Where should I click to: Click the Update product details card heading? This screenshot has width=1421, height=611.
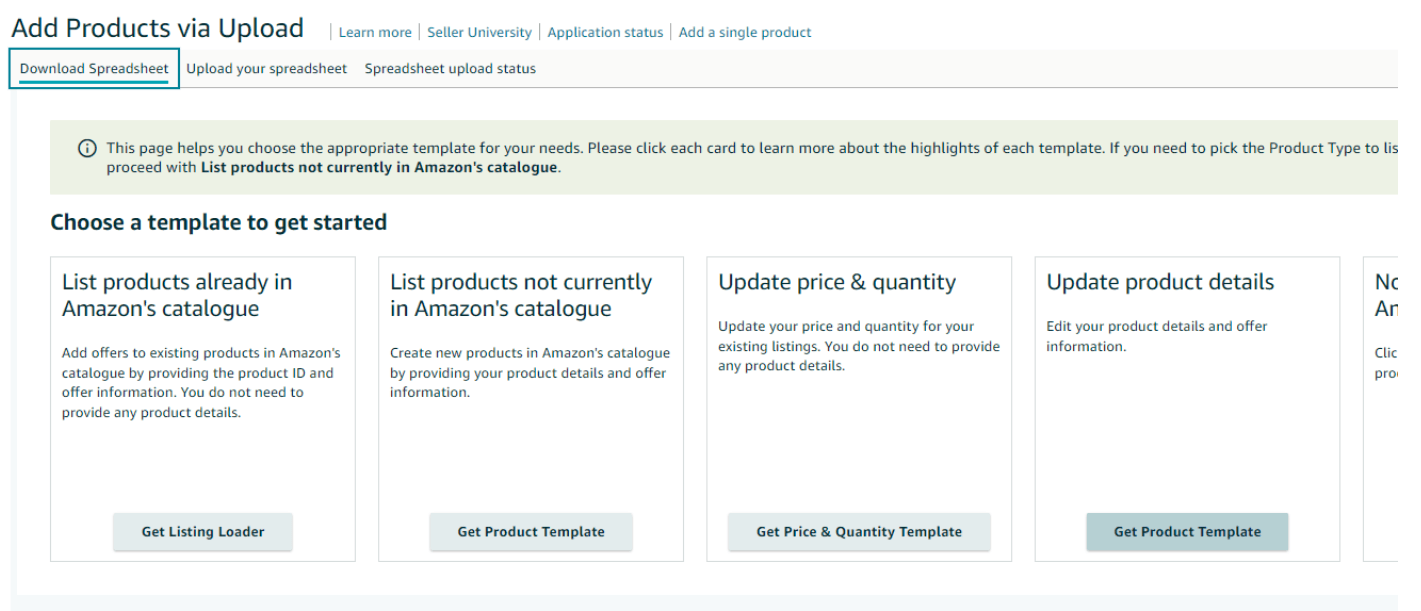tap(1160, 282)
